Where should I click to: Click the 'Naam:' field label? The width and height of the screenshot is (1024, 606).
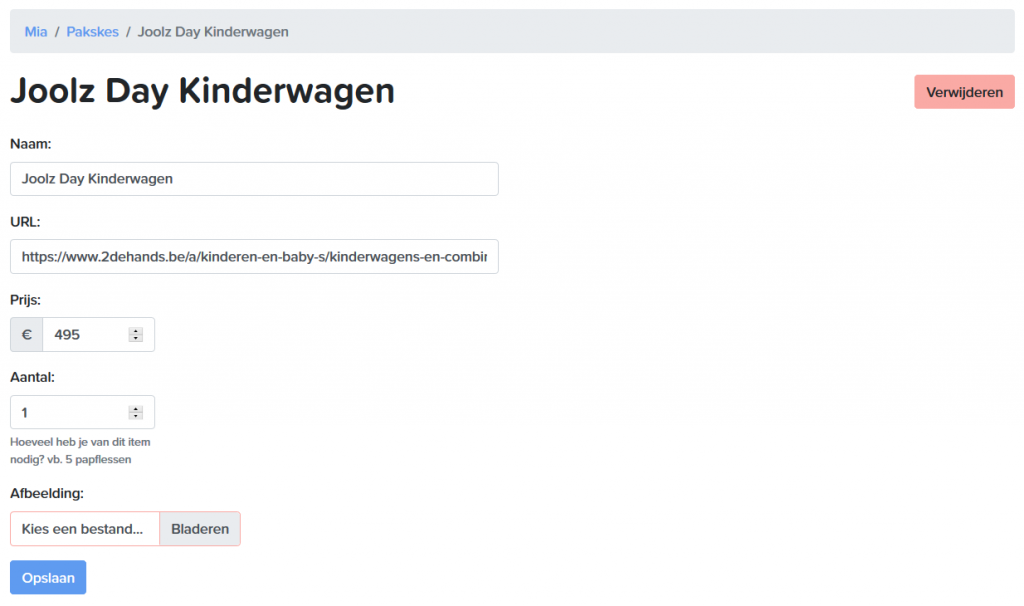point(31,144)
